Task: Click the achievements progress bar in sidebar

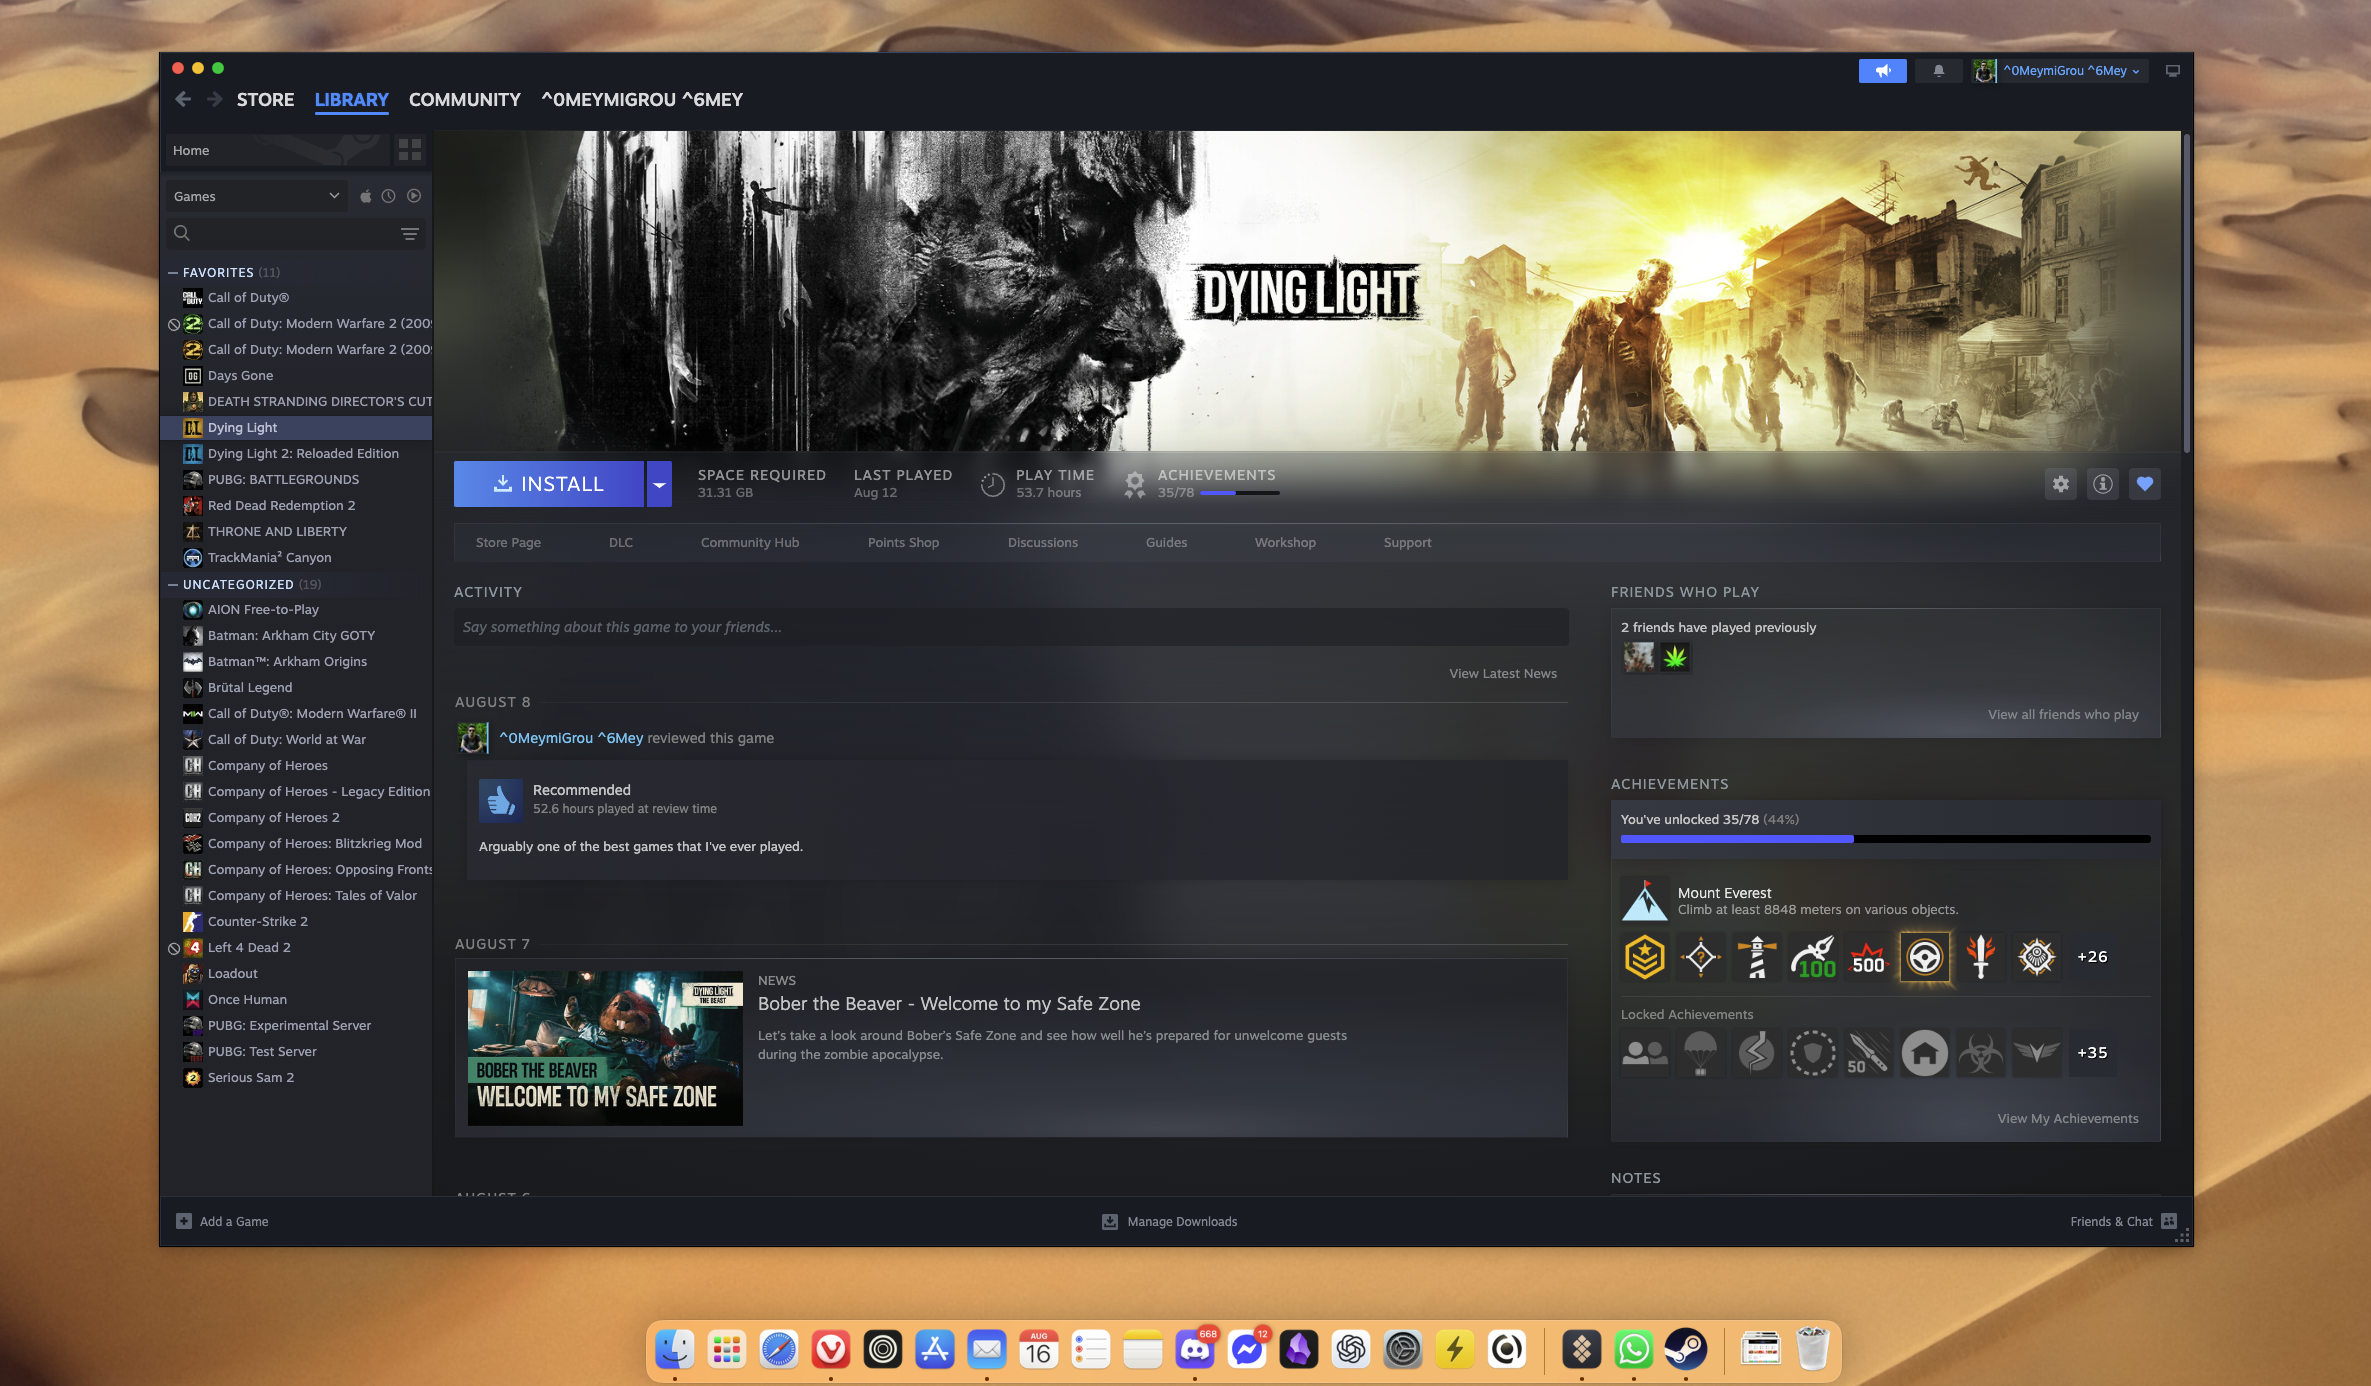Action: (x=1885, y=839)
